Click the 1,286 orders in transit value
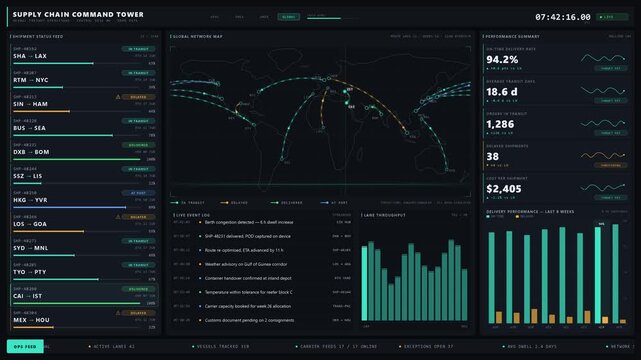This screenshot has width=641, height=360. coord(500,124)
